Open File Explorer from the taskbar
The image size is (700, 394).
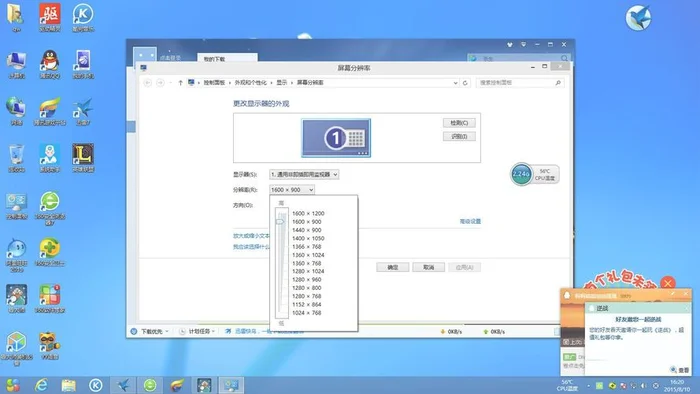click(x=68, y=385)
